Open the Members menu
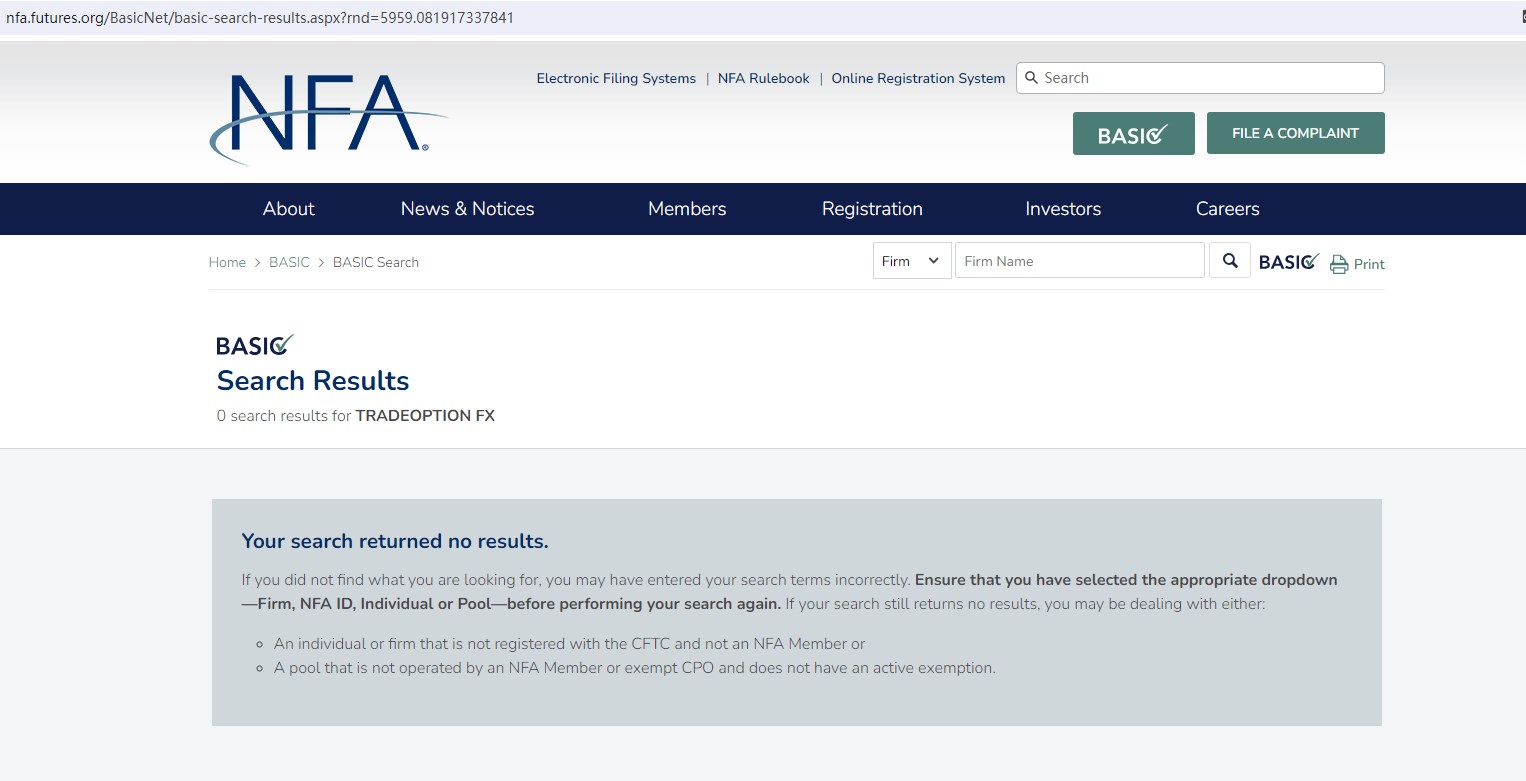This screenshot has height=781, width=1526. click(x=687, y=209)
